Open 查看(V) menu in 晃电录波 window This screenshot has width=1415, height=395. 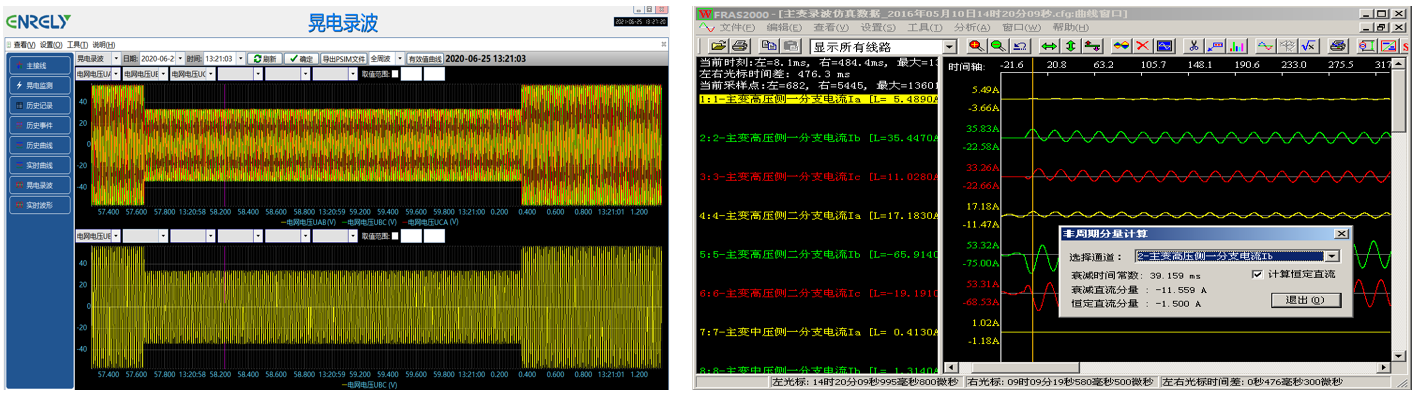pos(24,45)
